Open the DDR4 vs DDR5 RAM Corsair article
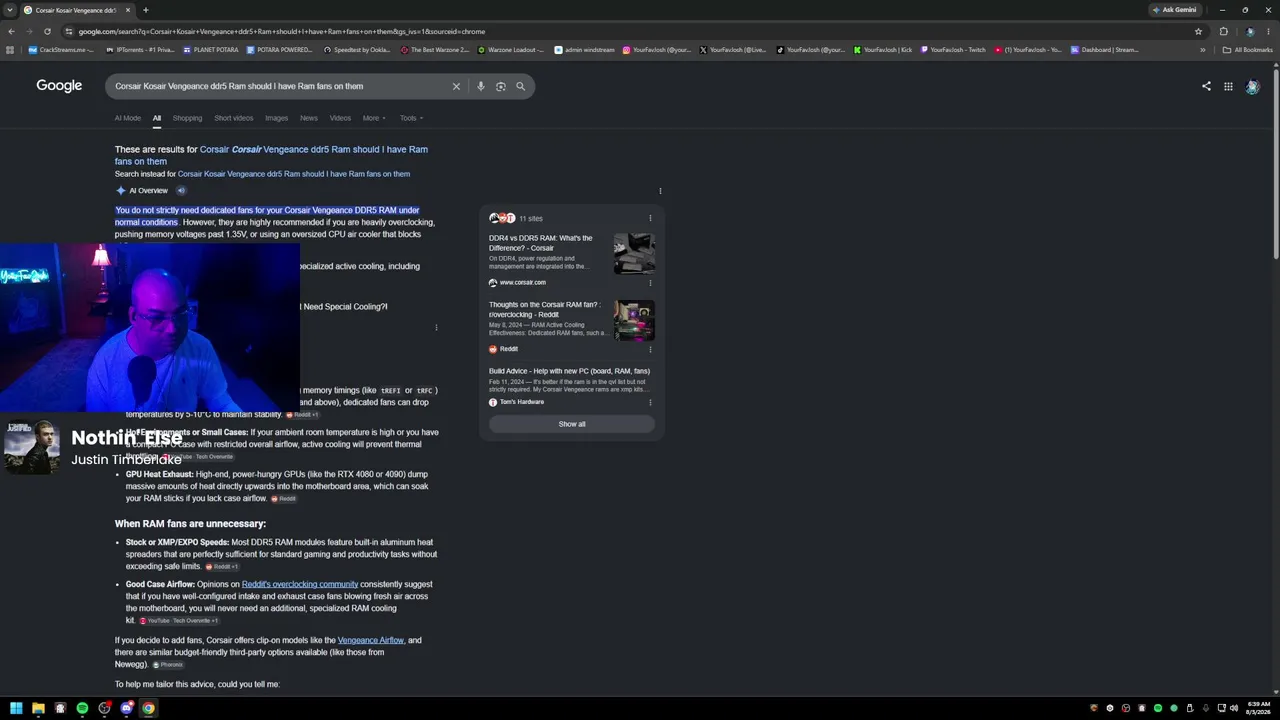 [x=540, y=243]
